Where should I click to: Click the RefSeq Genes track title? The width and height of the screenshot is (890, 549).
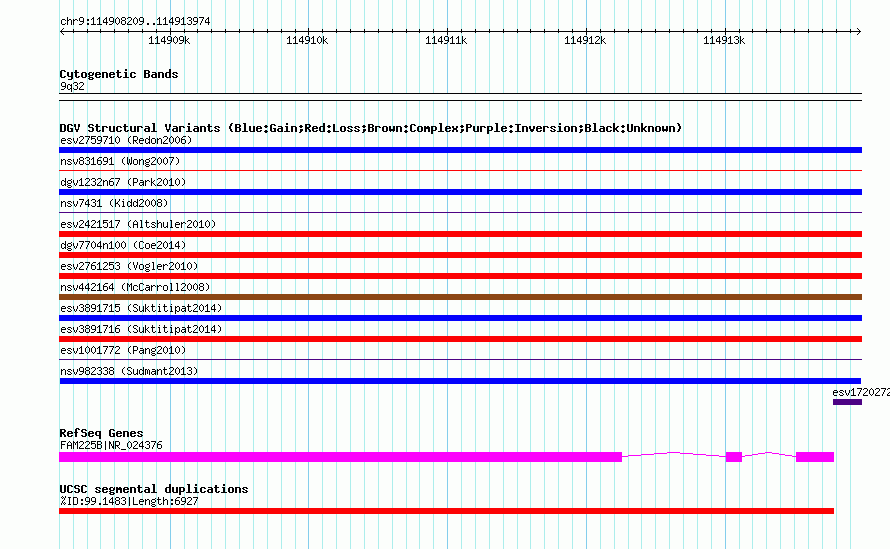point(101,433)
